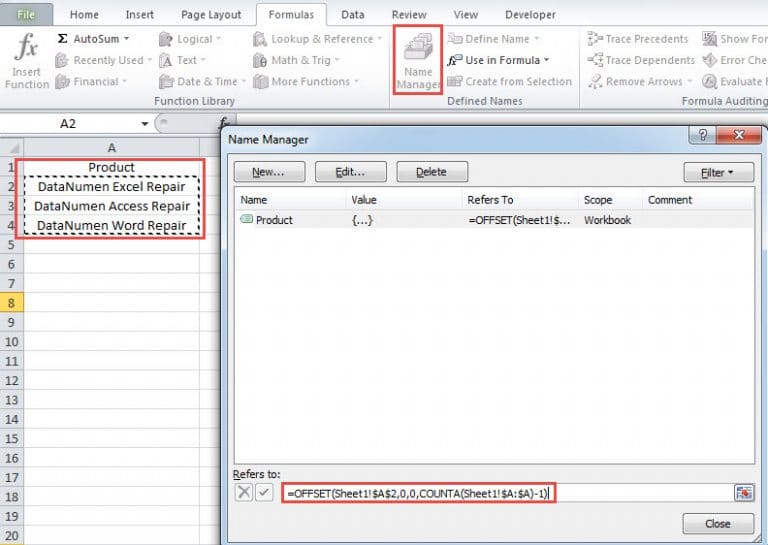Click the Edit... button

click(x=350, y=172)
